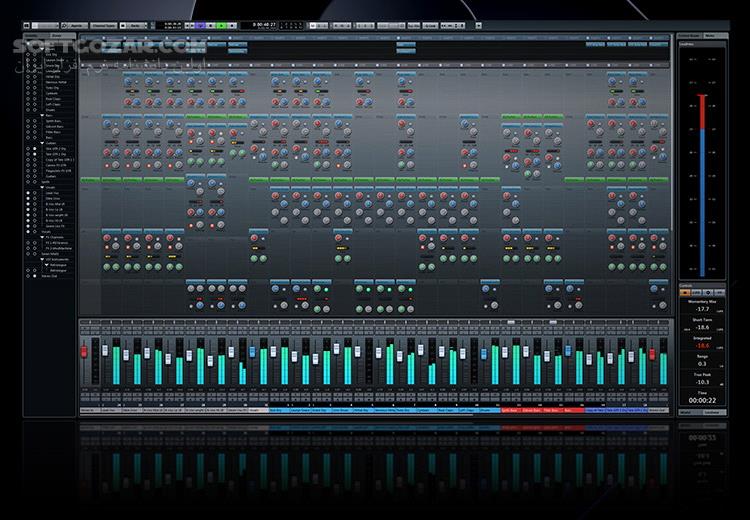
Task: Select HiHat Dry in the channel list
Action: [x=53, y=77]
